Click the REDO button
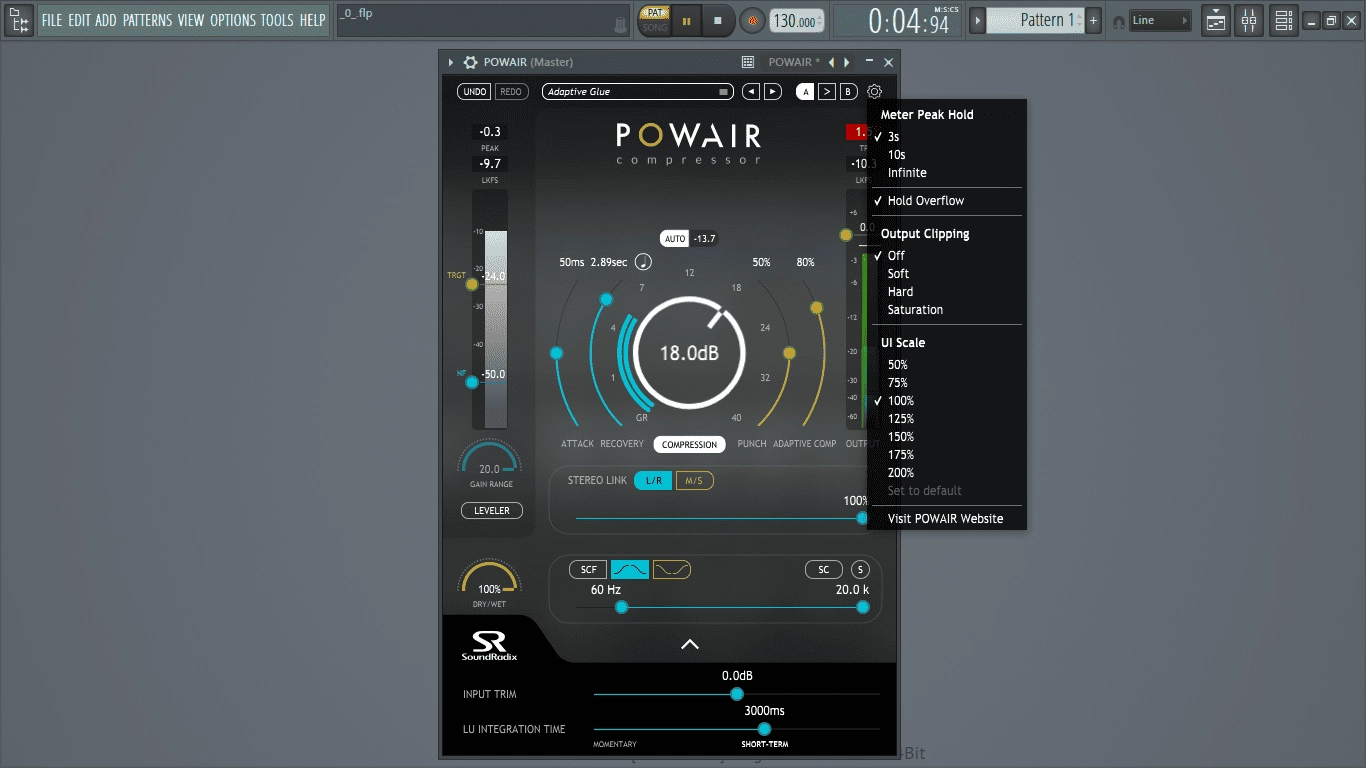 pos(511,92)
